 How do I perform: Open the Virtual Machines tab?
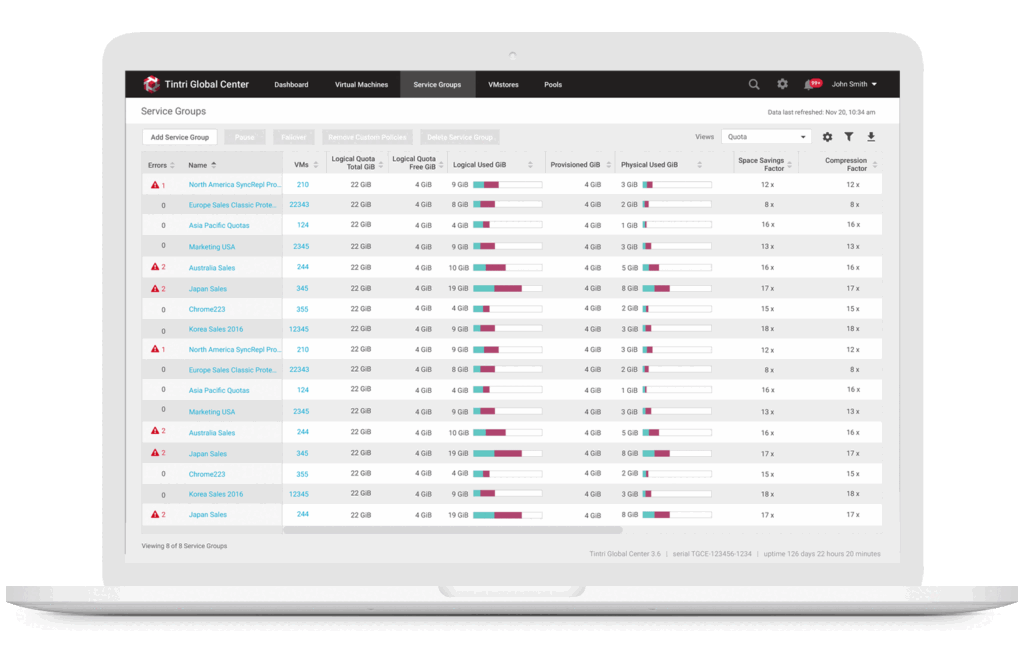click(x=361, y=85)
